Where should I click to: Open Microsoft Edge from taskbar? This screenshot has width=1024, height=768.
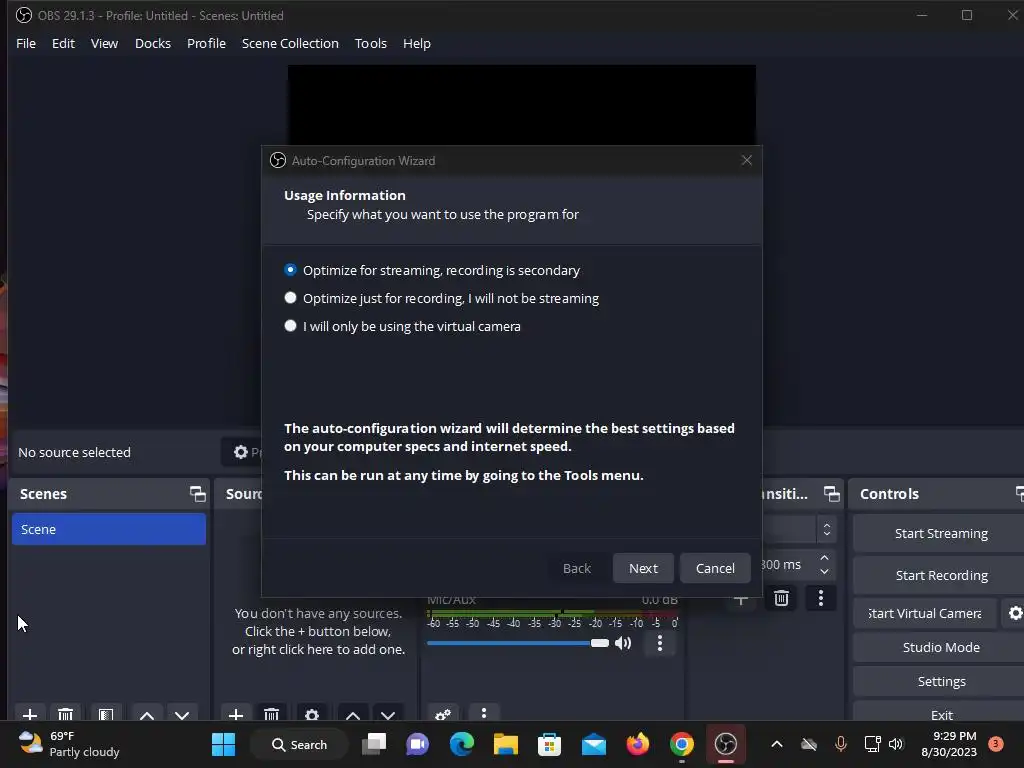tap(462, 744)
